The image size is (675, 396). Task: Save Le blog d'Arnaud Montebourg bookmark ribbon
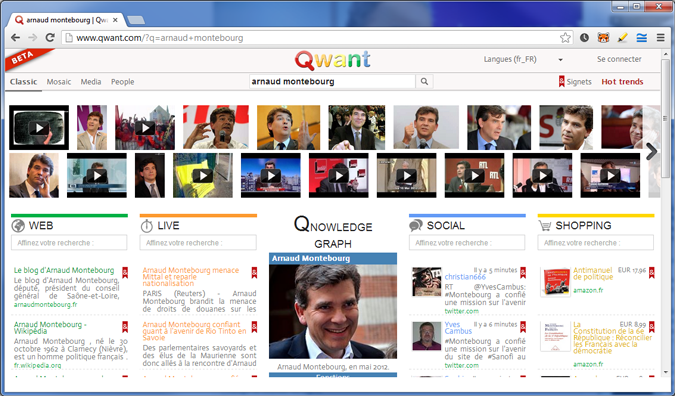[125, 272]
